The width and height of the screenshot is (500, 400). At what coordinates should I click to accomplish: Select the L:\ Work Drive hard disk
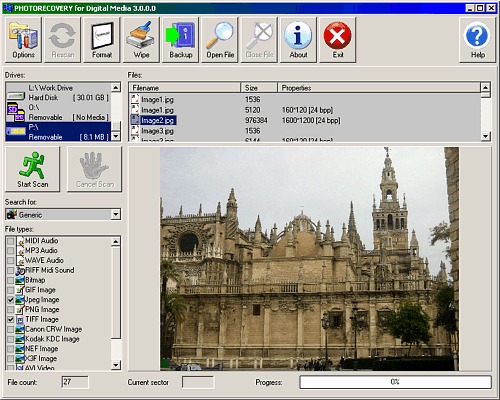58,93
